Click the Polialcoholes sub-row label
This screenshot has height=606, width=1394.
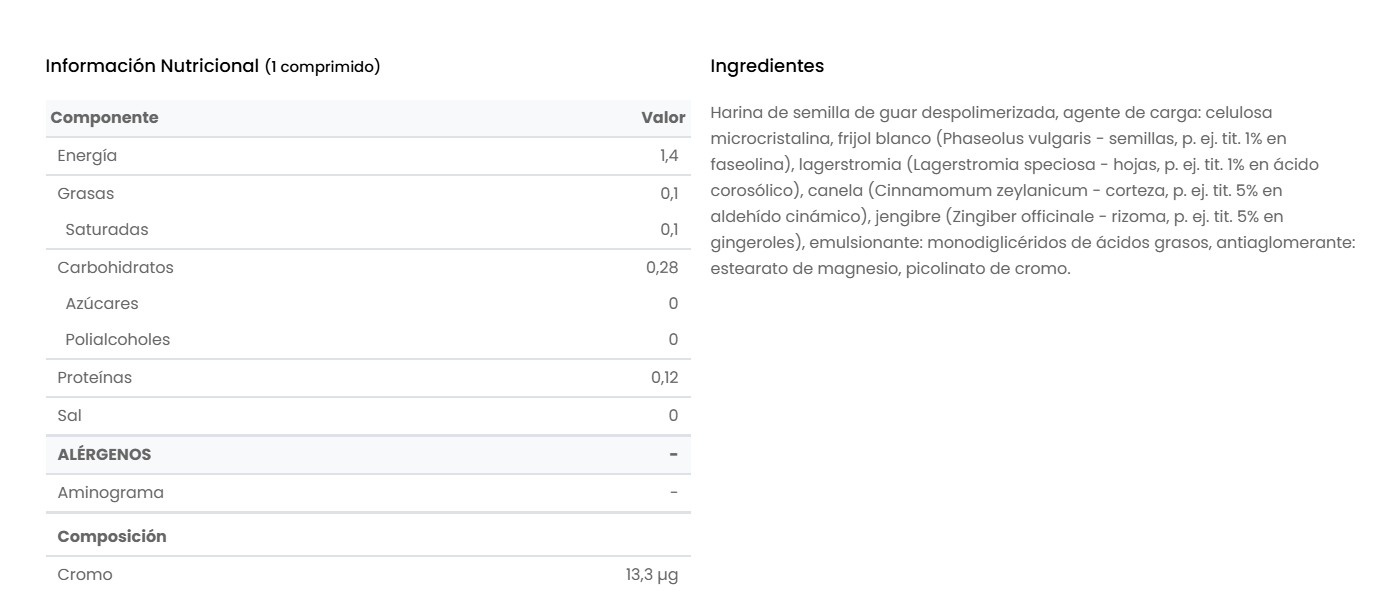[x=118, y=339]
